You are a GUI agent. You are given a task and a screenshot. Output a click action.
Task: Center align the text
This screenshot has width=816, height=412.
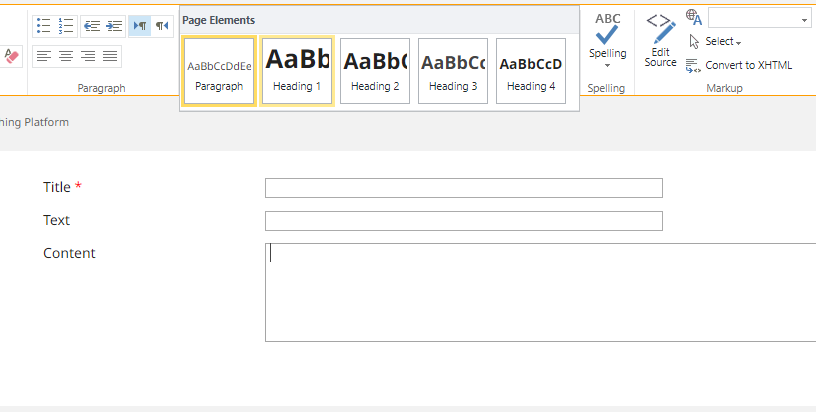point(66,56)
